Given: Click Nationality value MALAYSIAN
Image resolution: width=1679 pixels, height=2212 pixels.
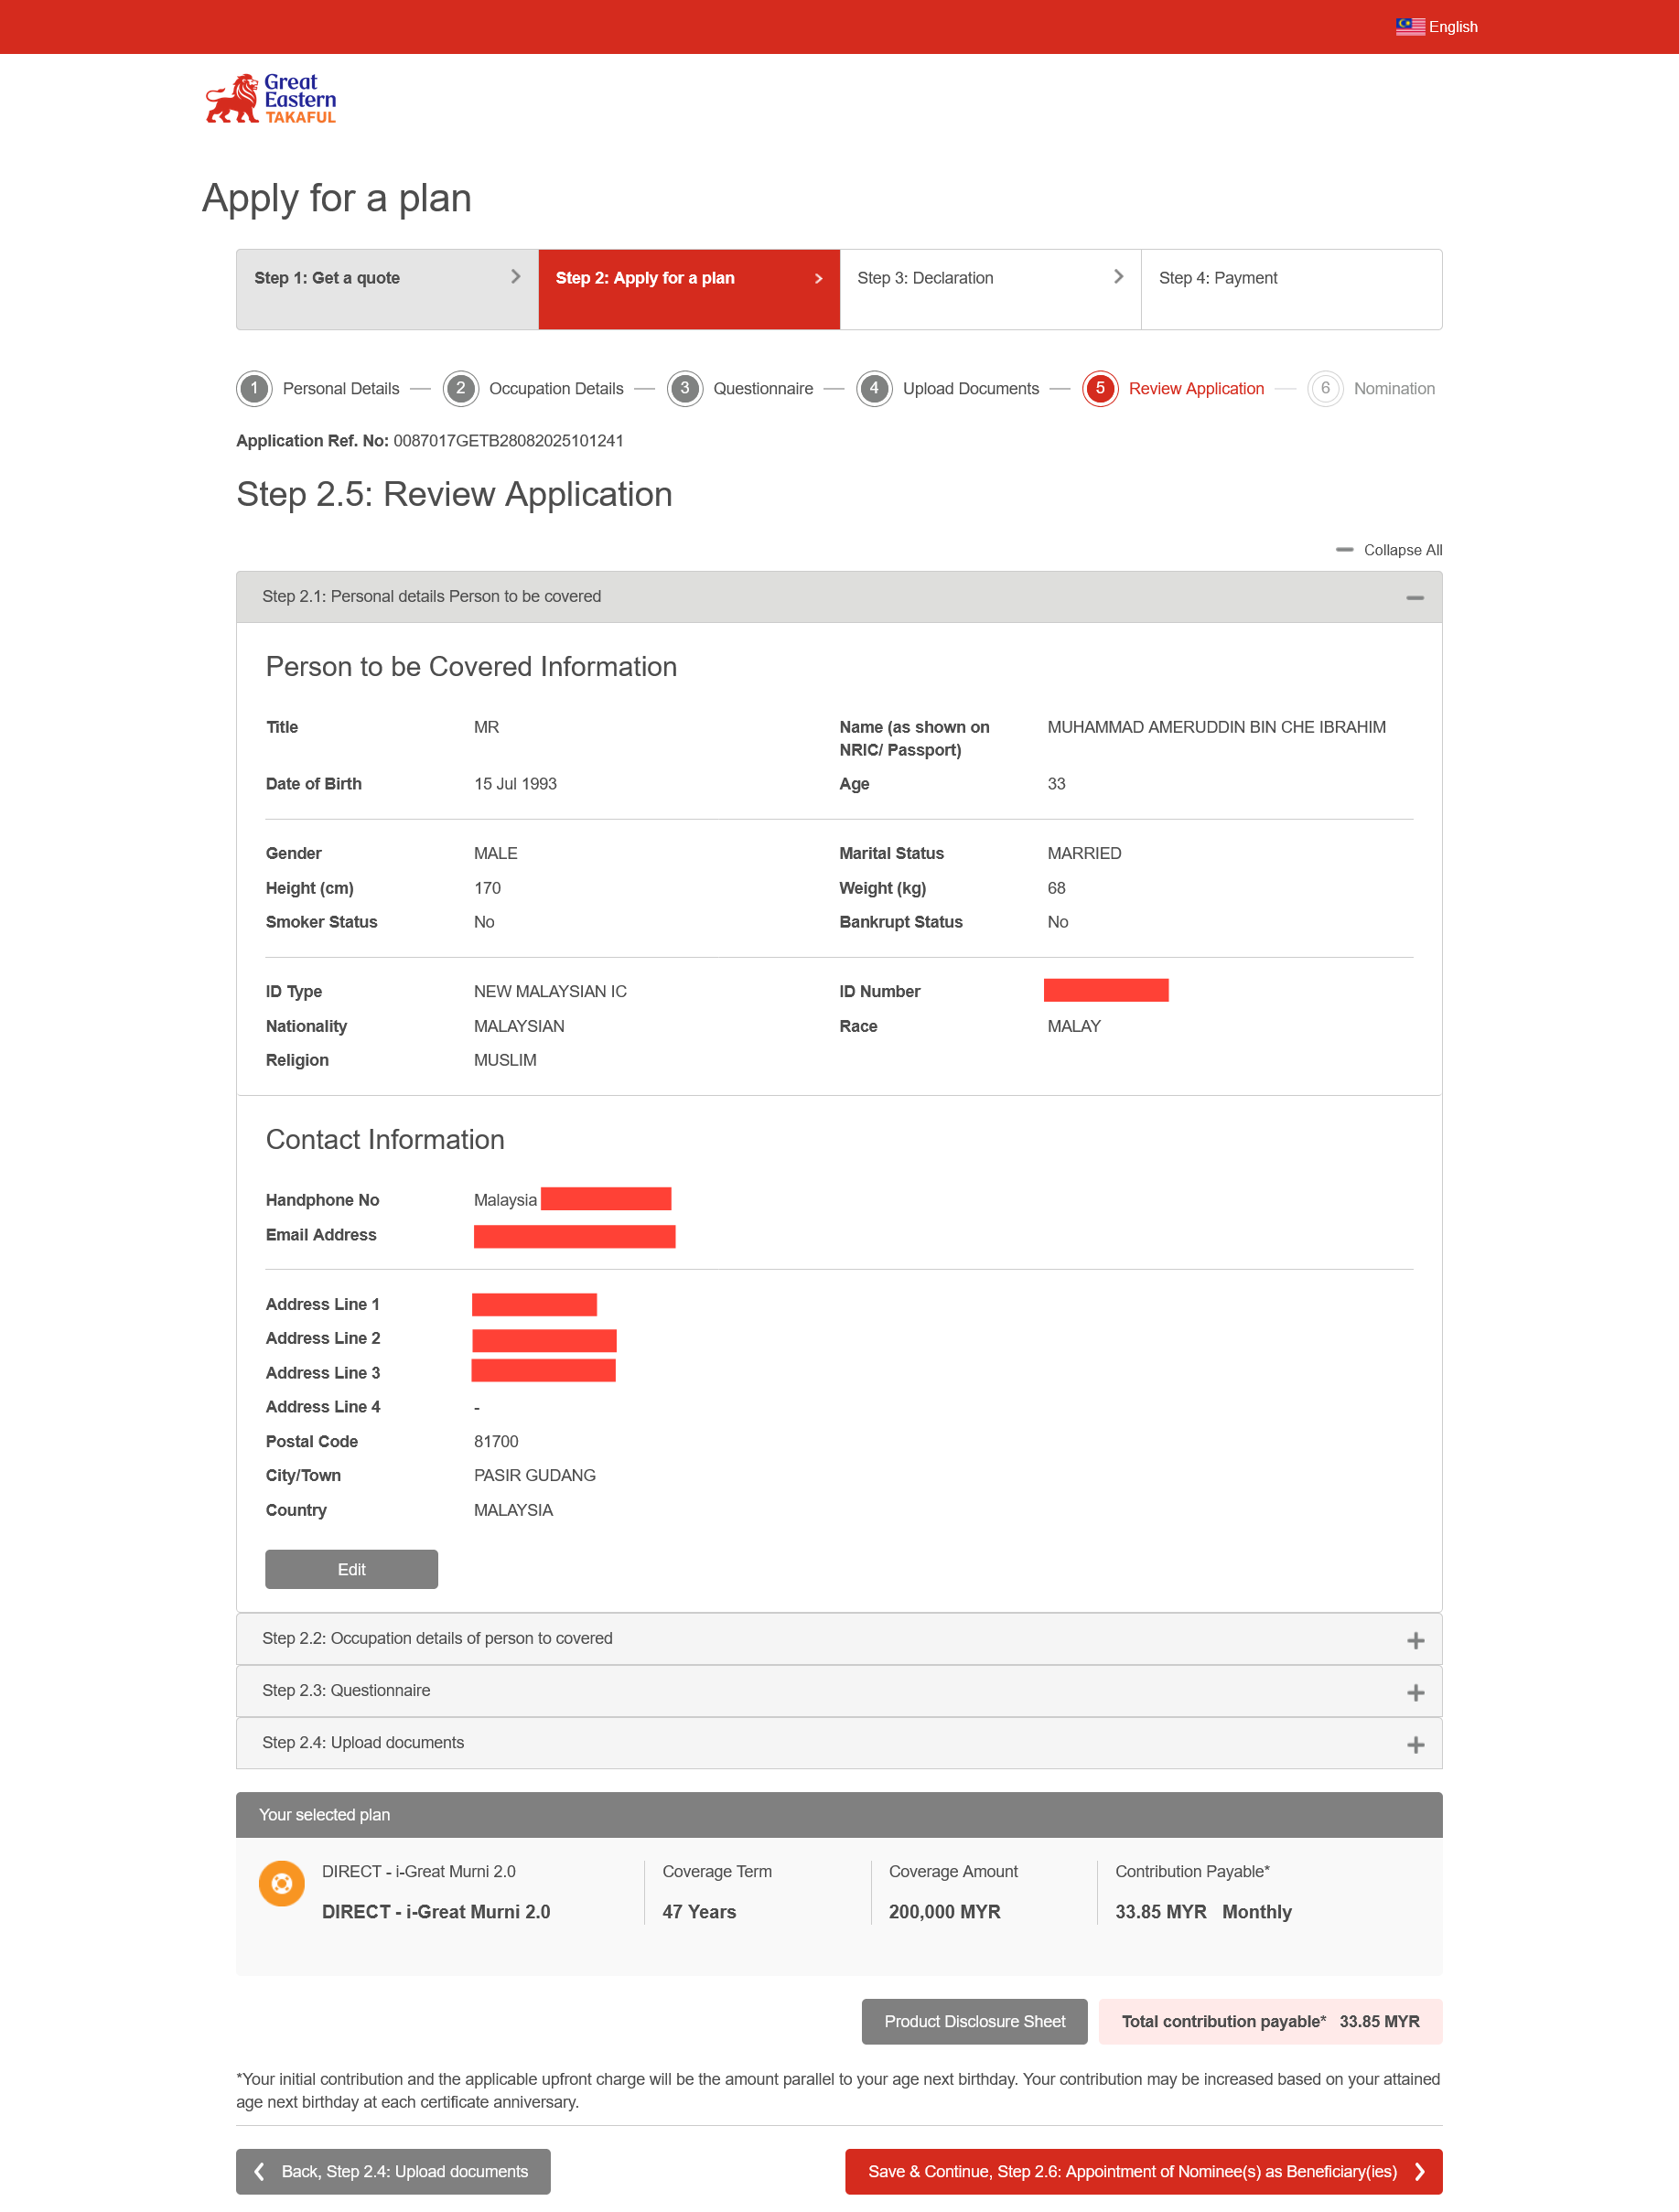Looking at the screenshot, I should pyautogui.click(x=519, y=1026).
